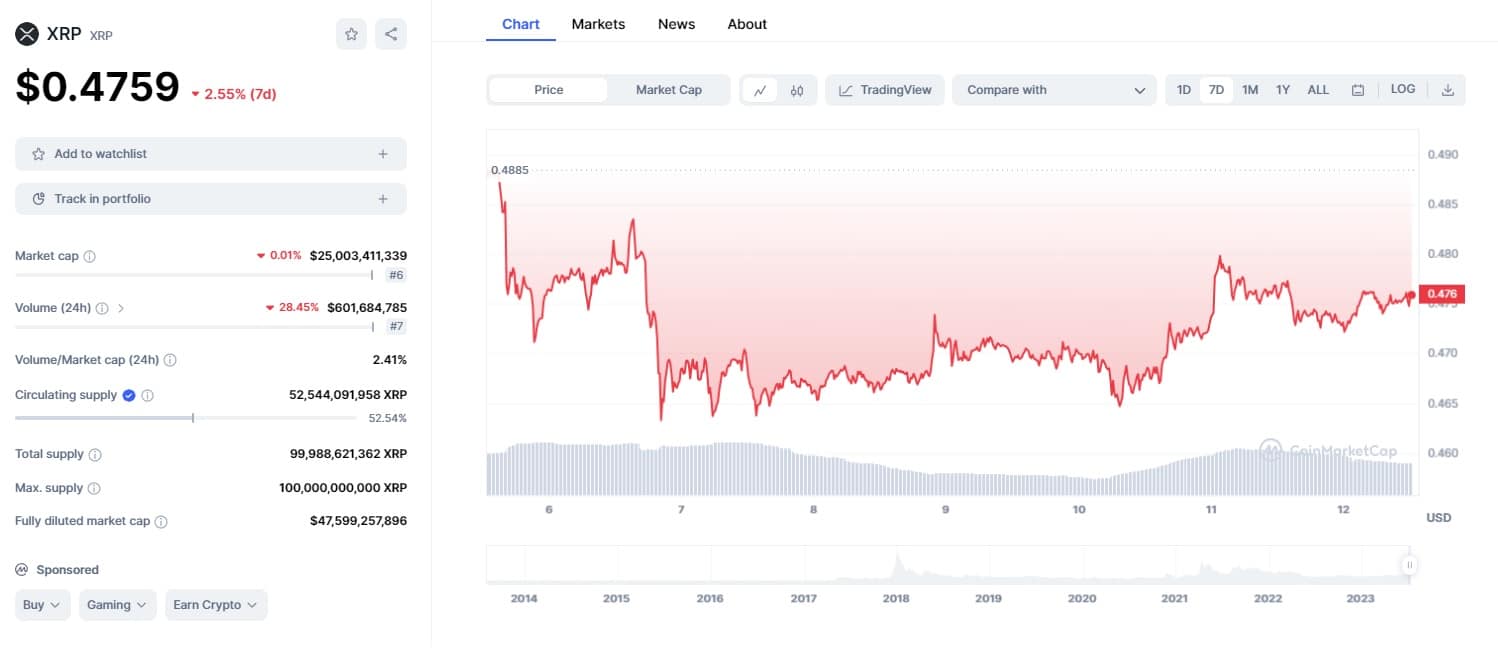Expand the Earn Crypto dropdown

[x=216, y=605]
